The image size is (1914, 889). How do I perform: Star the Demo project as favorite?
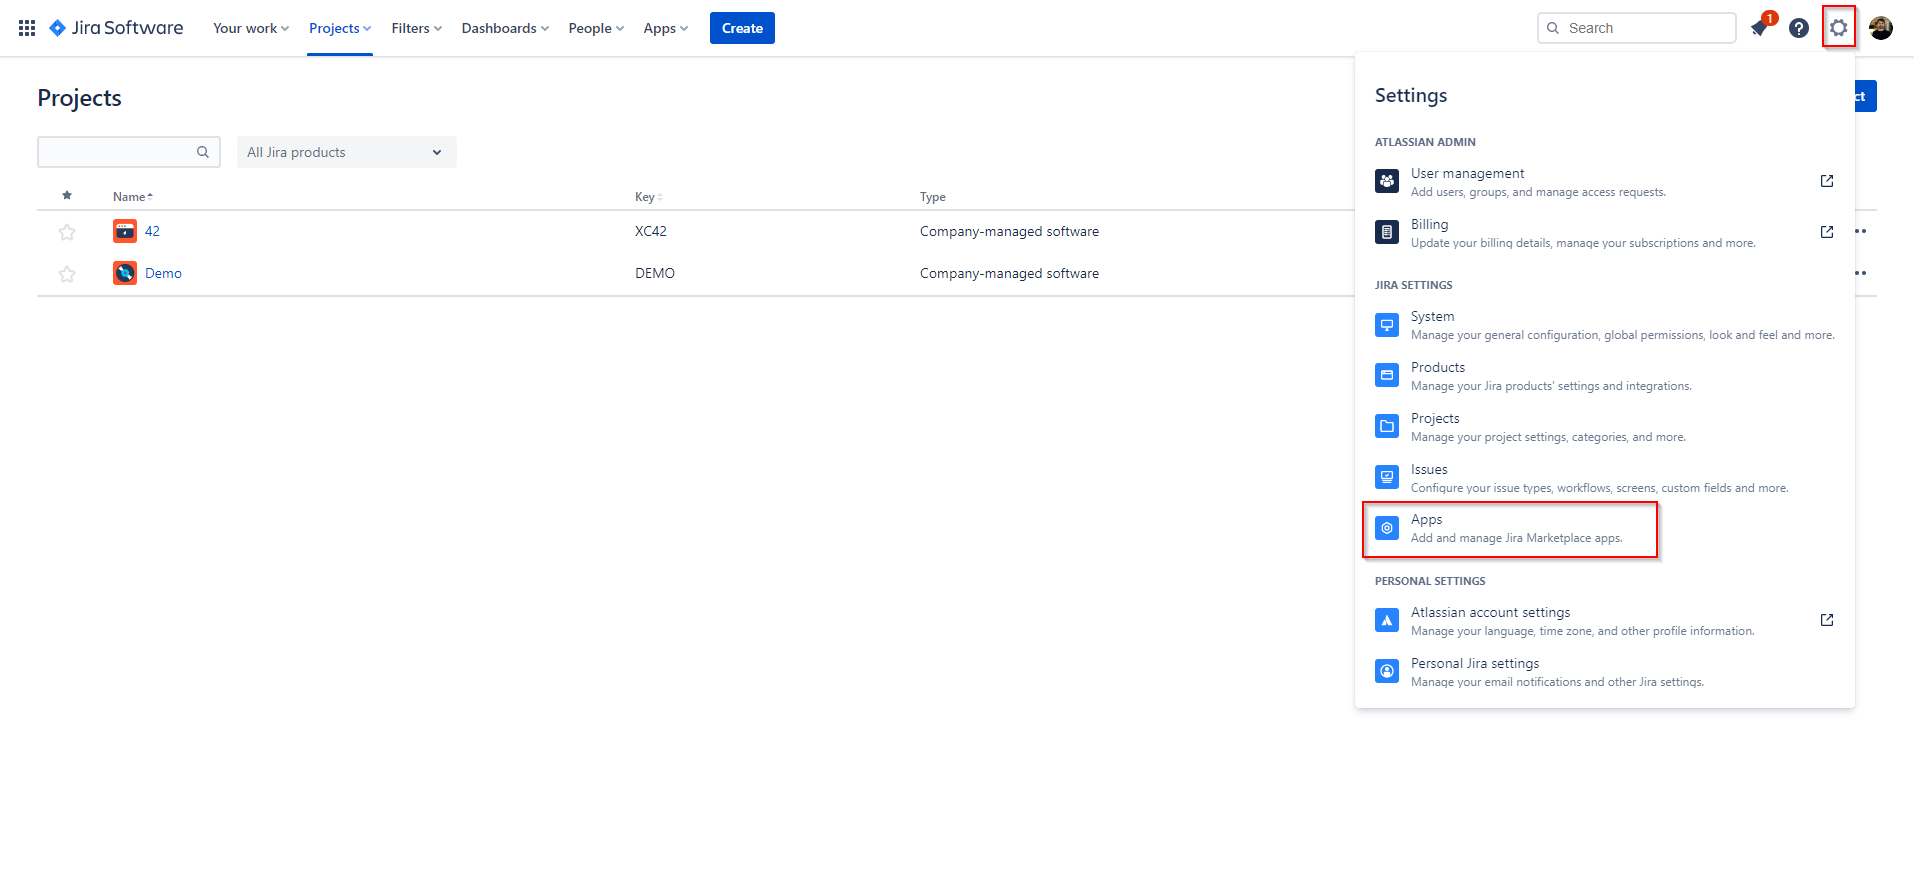(67, 274)
